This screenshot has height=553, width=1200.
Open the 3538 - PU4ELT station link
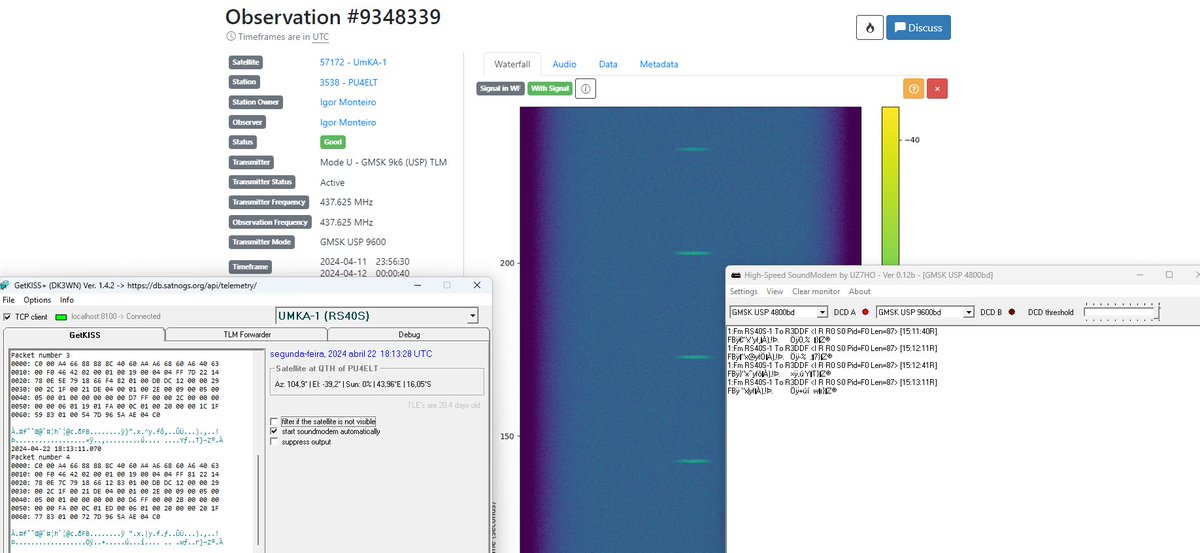click(x=349, y=82)
